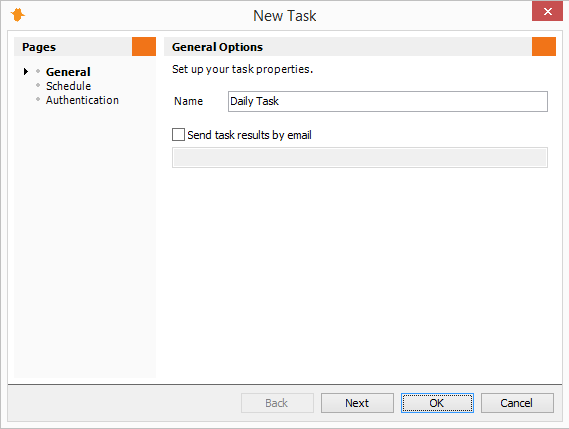Click the arrow marker next to General

coord(26,72)
